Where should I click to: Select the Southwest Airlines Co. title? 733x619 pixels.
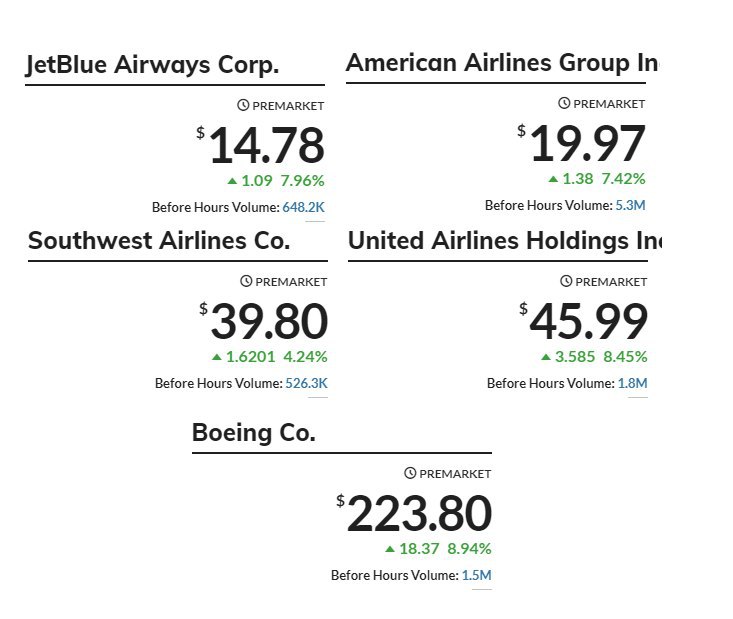(159, 241)
